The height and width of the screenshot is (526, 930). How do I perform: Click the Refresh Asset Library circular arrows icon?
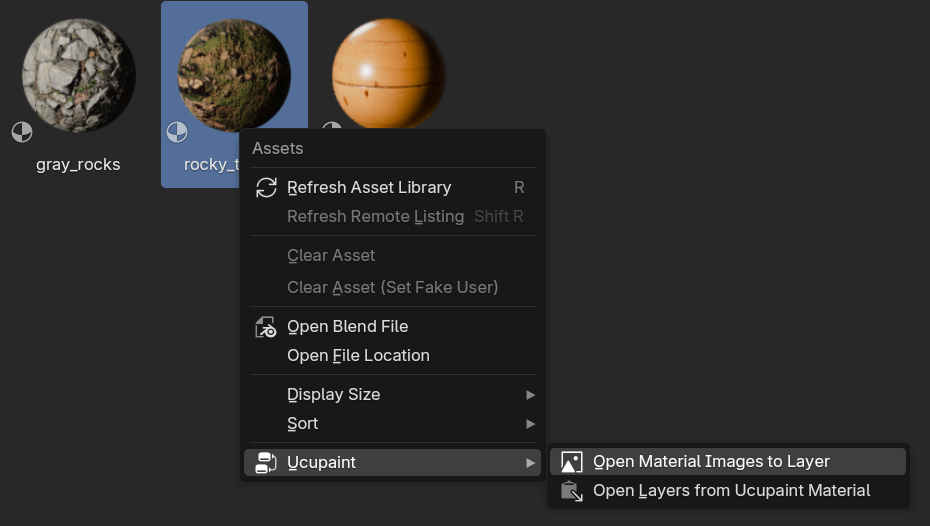point(266,187)
